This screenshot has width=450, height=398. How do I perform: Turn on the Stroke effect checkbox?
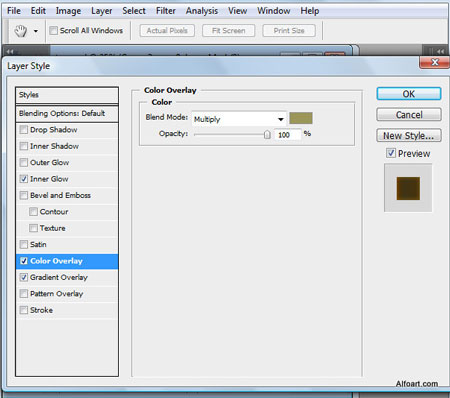(x=24, y=310)
